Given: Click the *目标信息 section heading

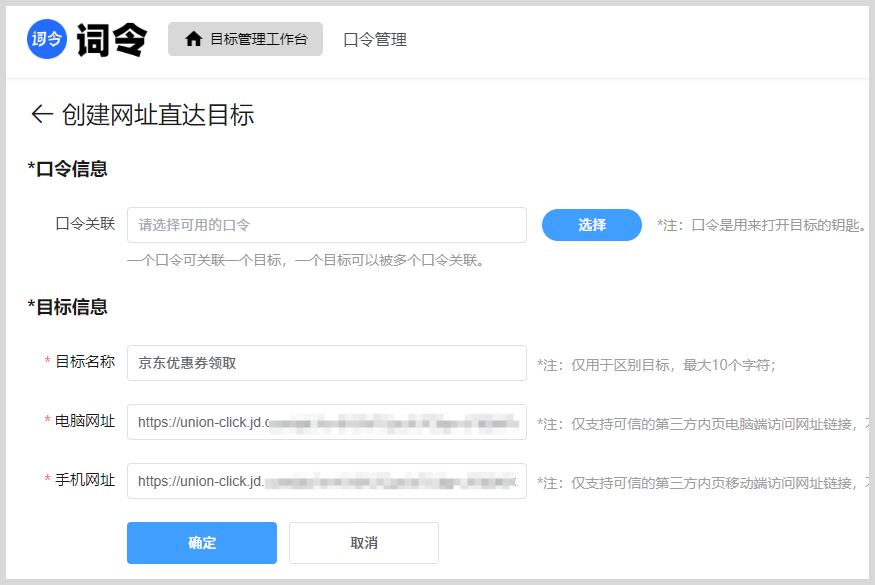Looking at the screenshot, I should pyautogui.click(x=68, y=306).
